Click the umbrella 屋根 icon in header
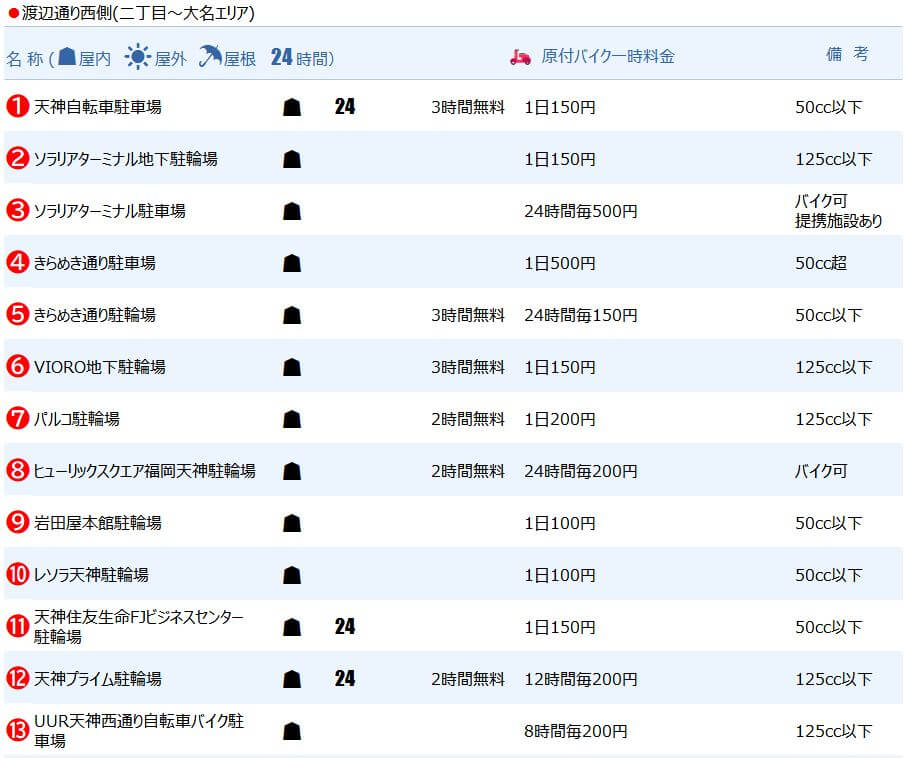This screenshot has height=758, width=905. pyautogui.click(x=210, y=56)
